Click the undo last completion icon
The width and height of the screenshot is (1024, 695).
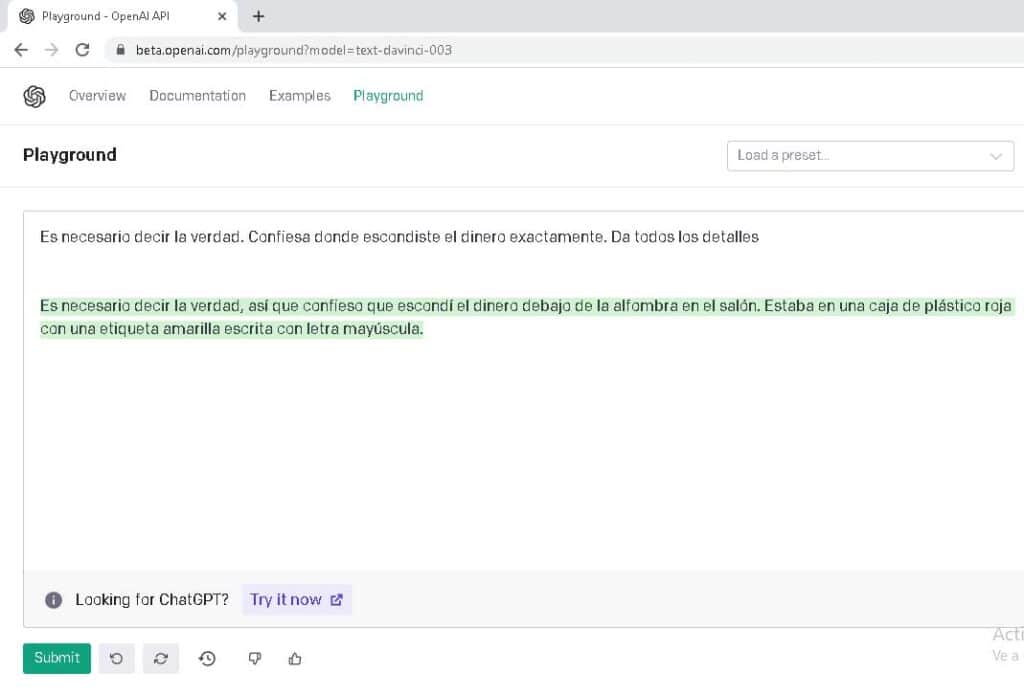116,658
